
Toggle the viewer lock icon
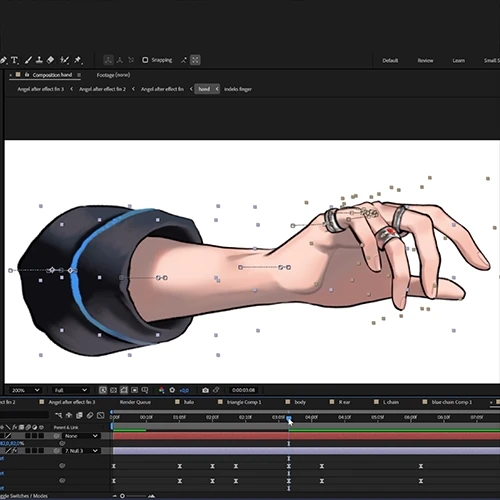pyautogui.click(x=27, y=74)
